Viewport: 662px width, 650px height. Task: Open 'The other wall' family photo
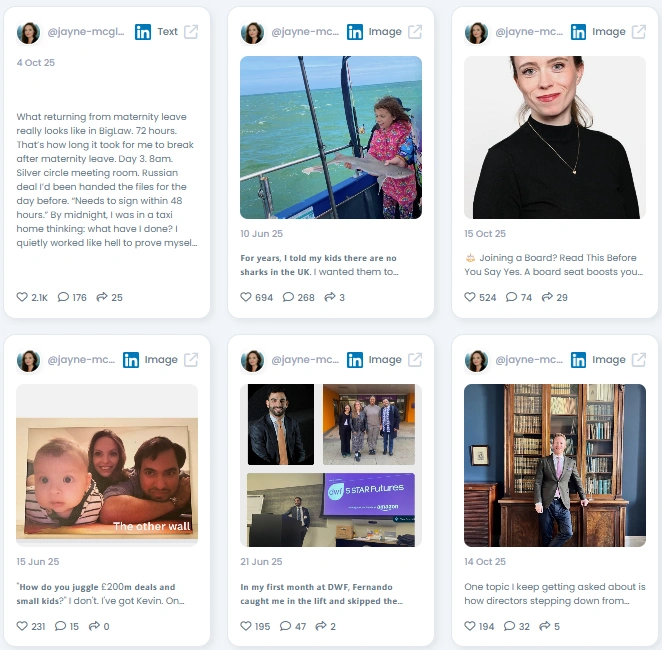pyautogui.click(x=107, y=466)
